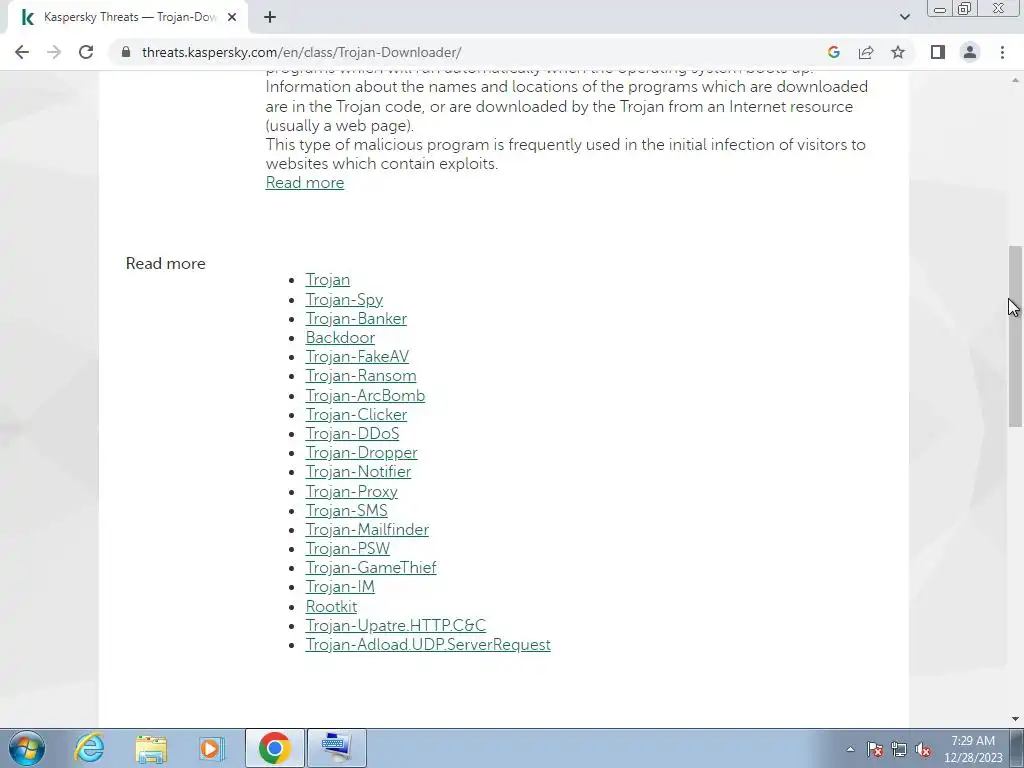1024x768 pixels.
Task: Open the Backdoor link
Action: pos(340,337)
